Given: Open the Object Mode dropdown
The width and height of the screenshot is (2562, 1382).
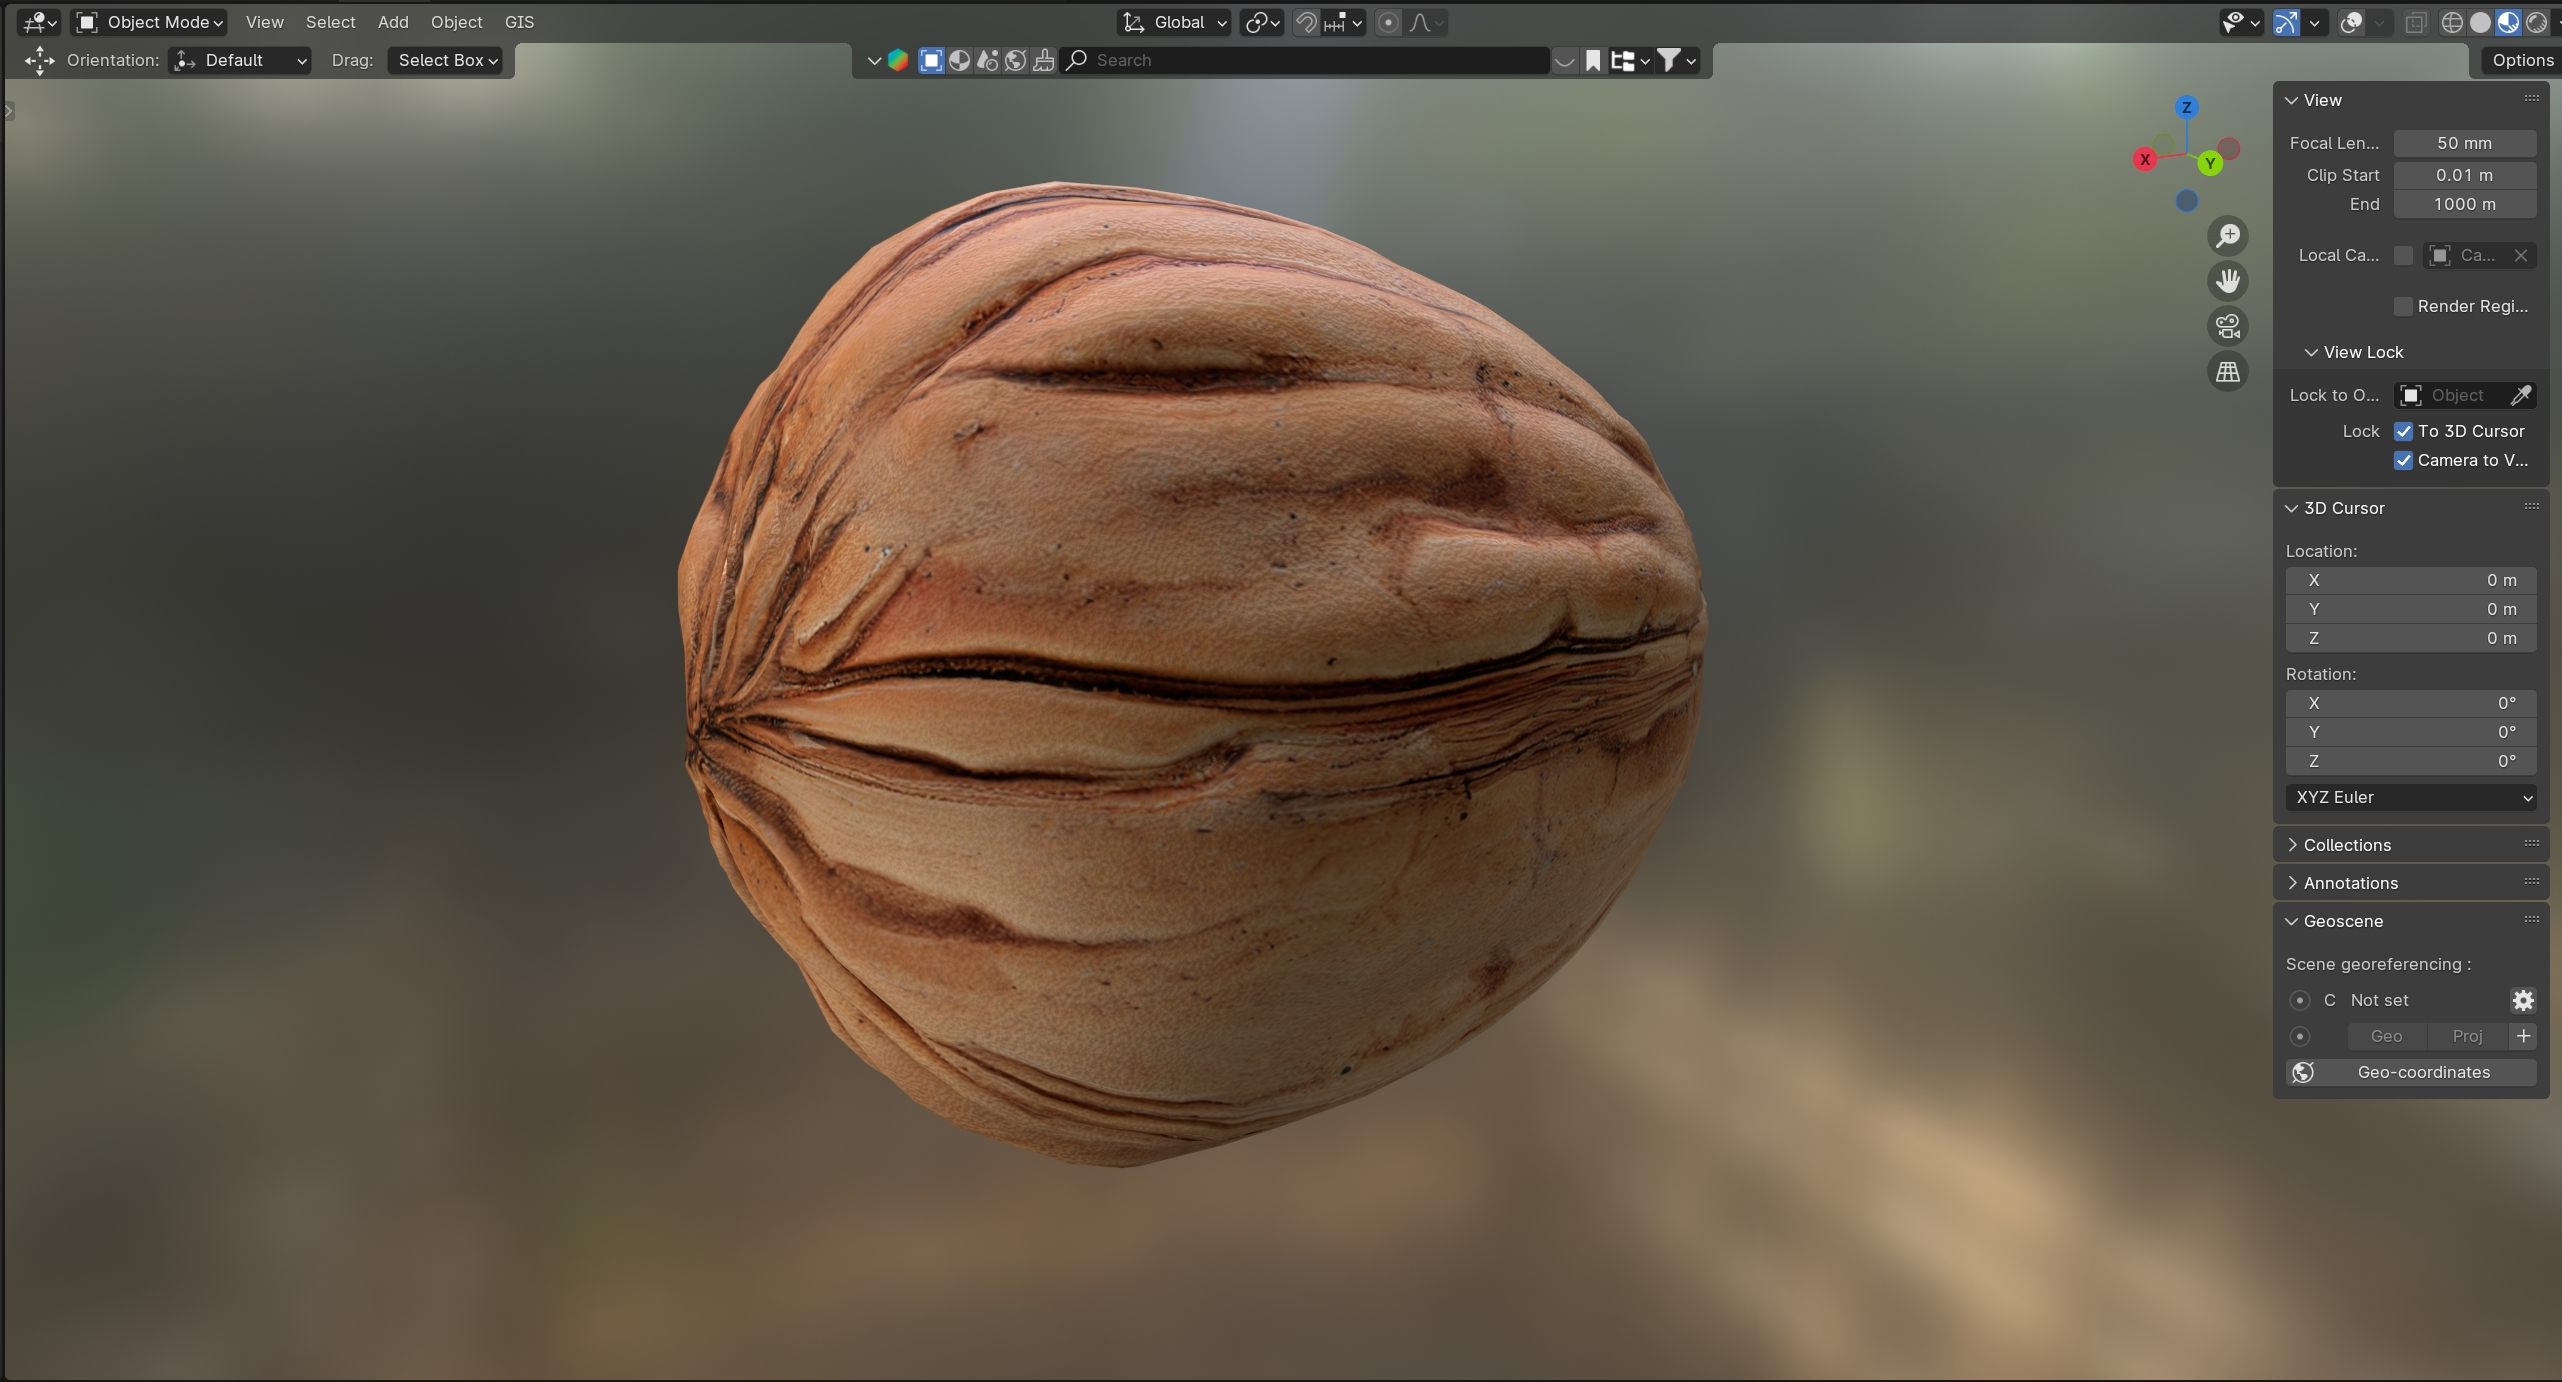Looking at the screenshot, I should 150,22.
